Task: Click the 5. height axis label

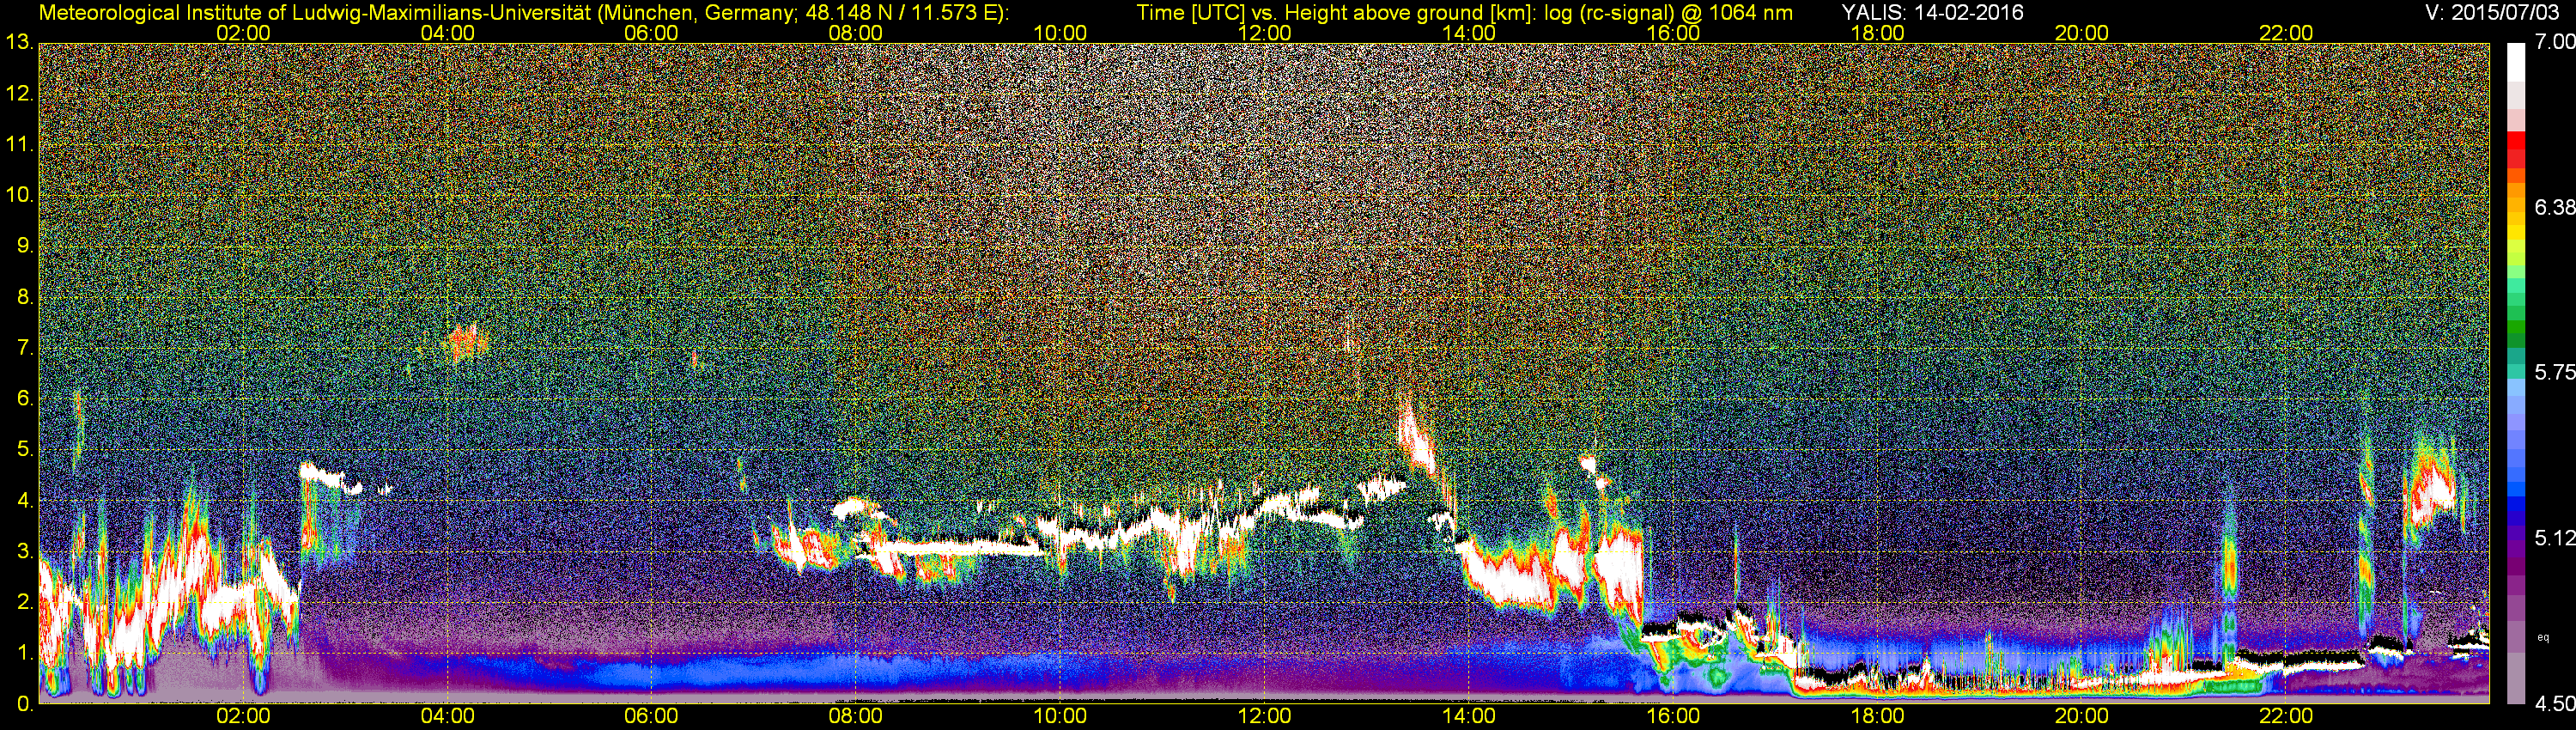Action: (x=25, y=449)
